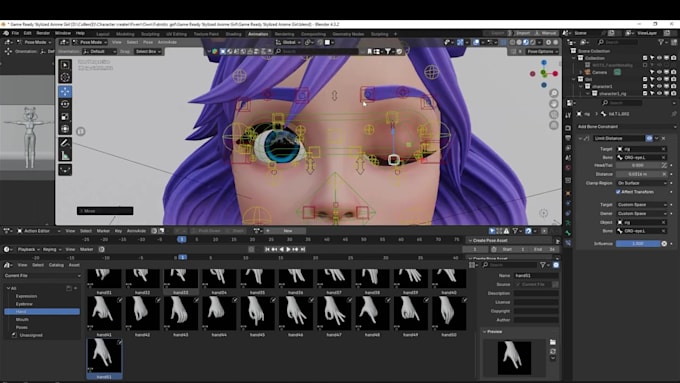Image resolution: width=680 pixels, height=383 pixels.
Task: Select the Annotate tool
Action: click(65, 142)
